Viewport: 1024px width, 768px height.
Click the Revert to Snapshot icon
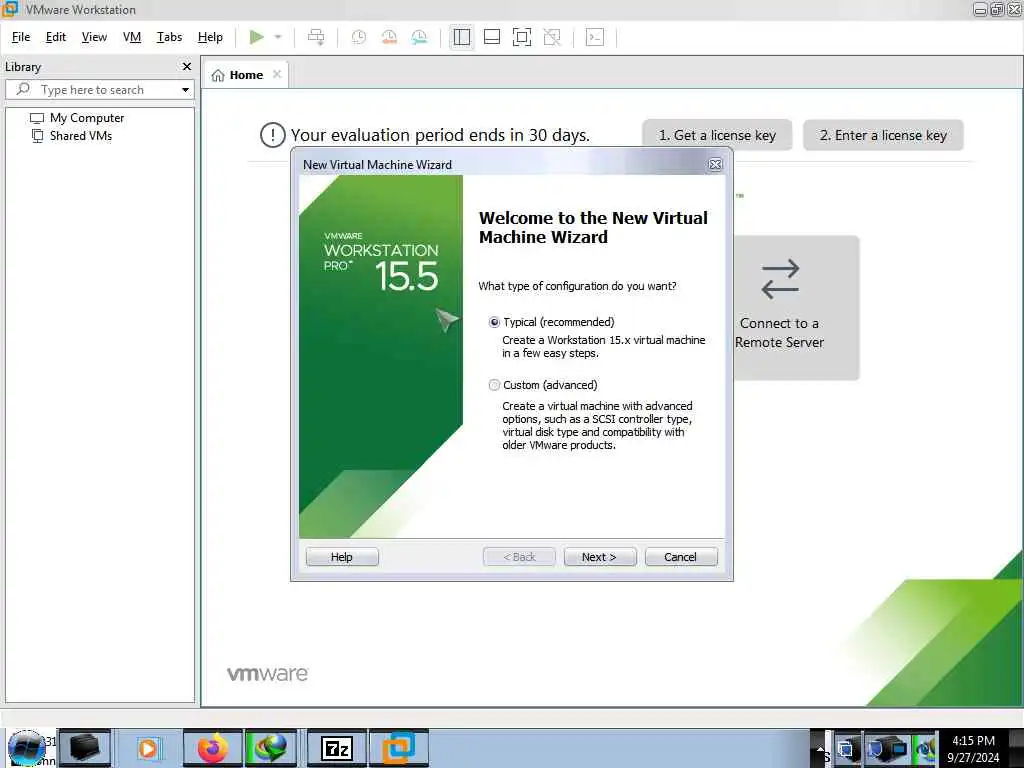tap(389, 37)
